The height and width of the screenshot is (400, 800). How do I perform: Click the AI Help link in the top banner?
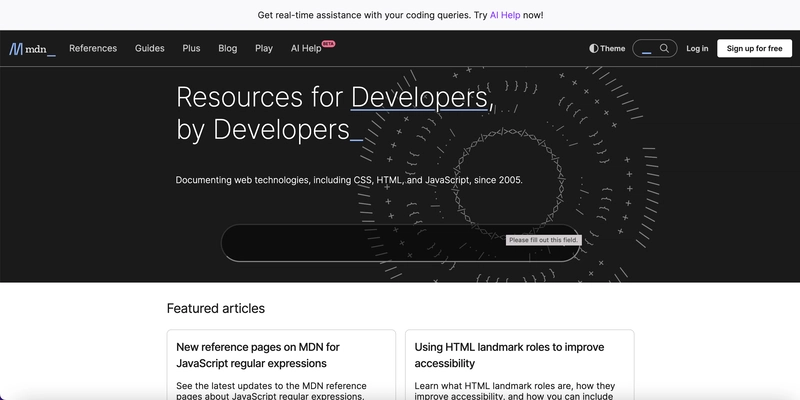point(505,15)
